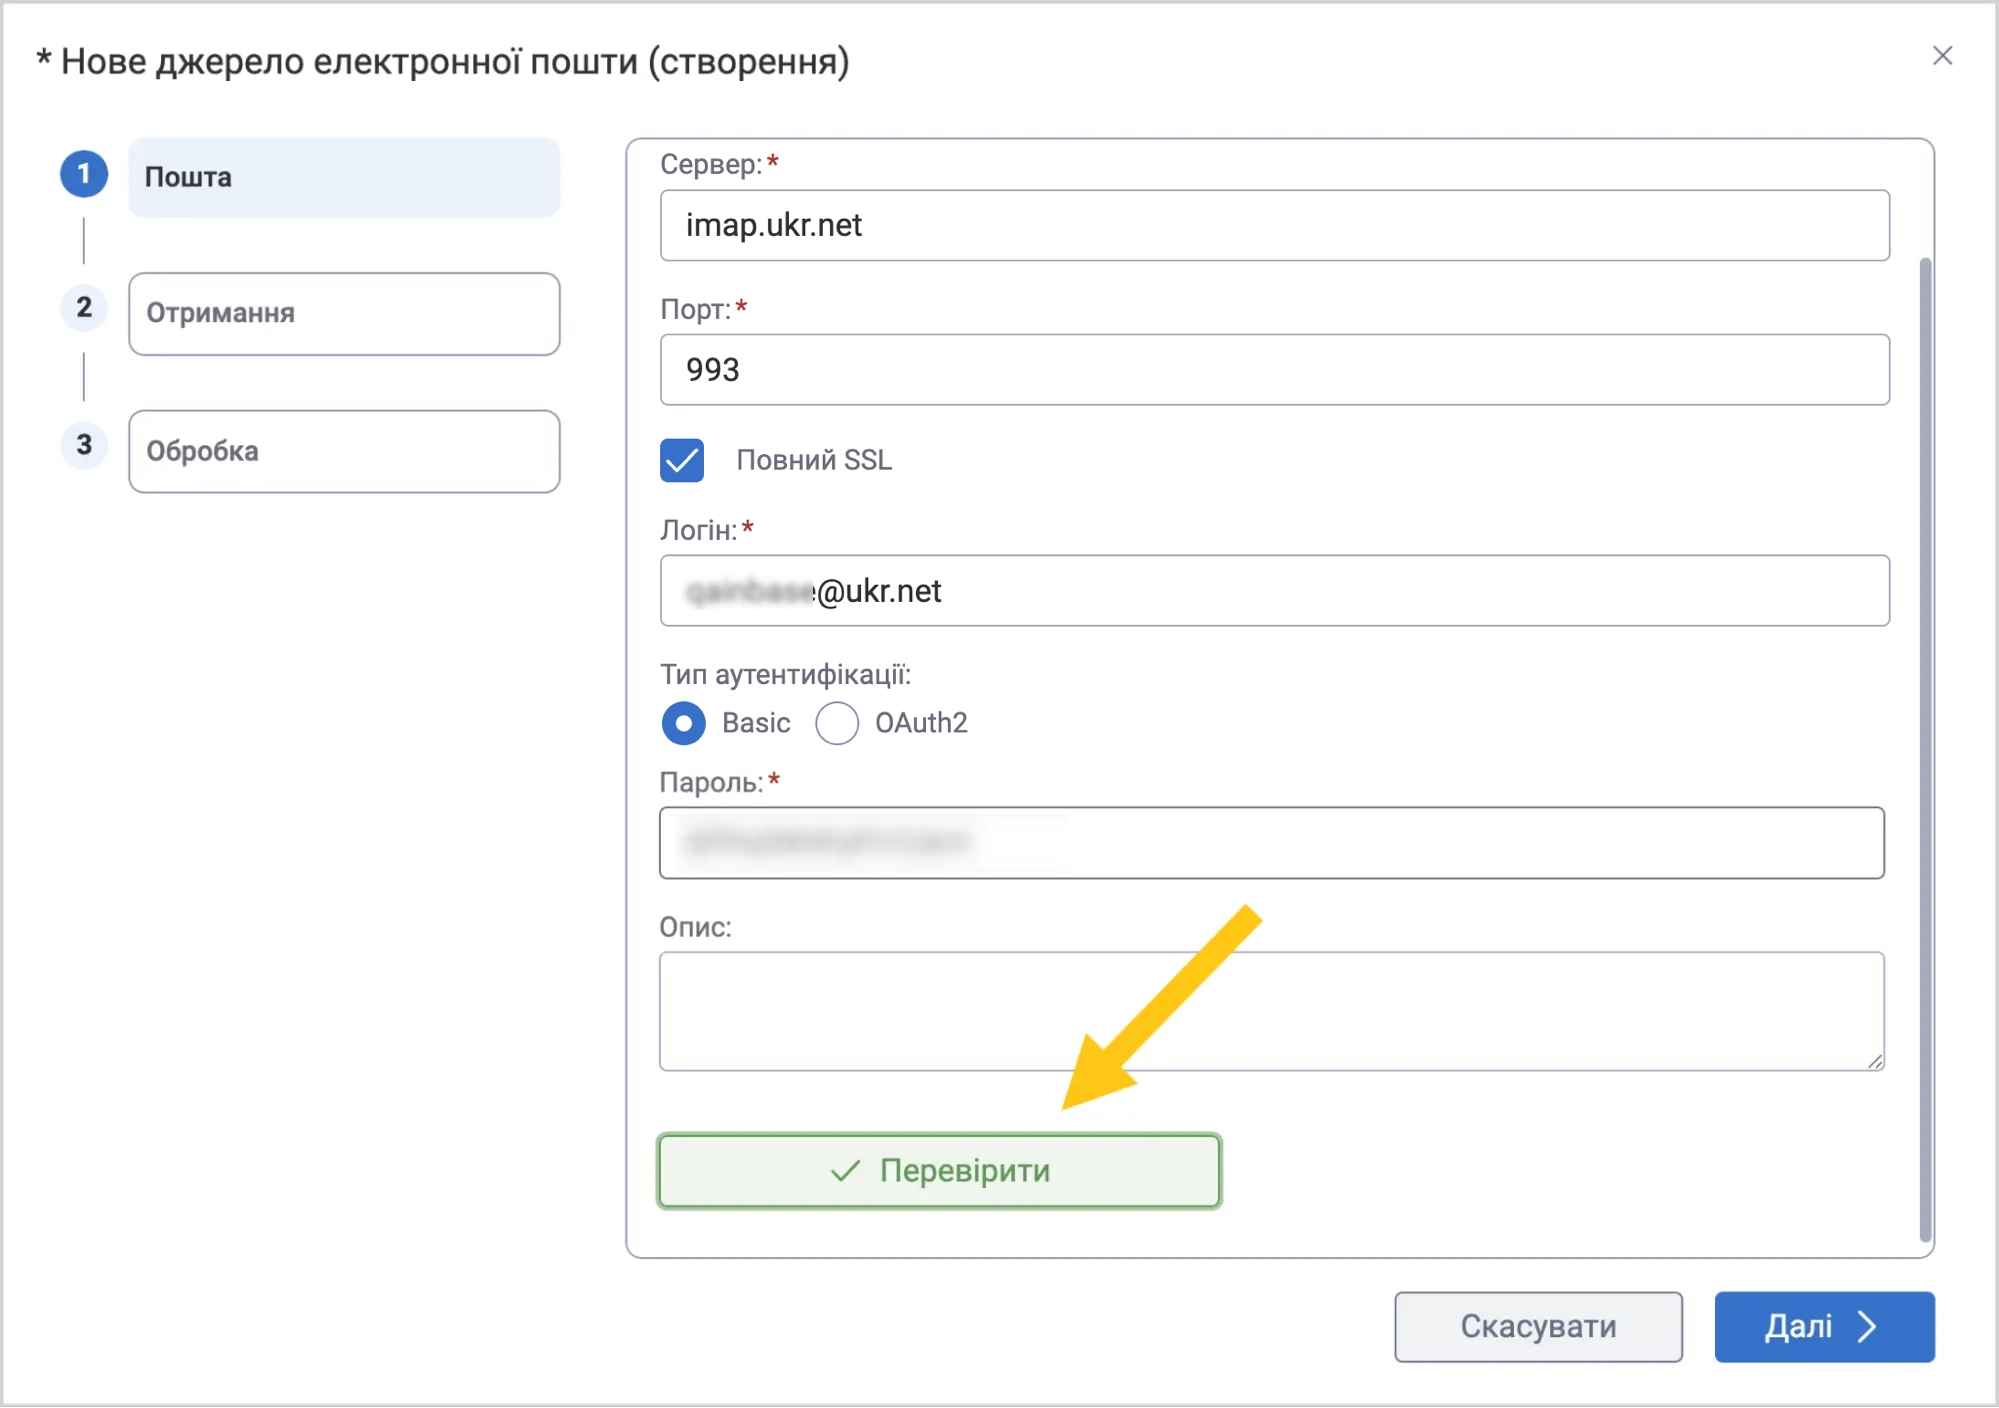Image resolution: width=1999 pixels, height=1408 pixels.
Task: Focus the Порт field showing 993
Action: click(x=1274, y=370)
